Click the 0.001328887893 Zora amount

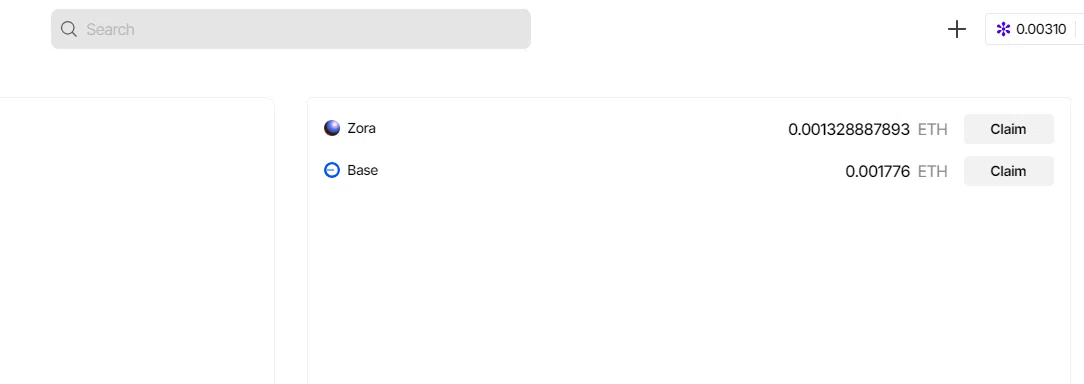coord(849,129)
